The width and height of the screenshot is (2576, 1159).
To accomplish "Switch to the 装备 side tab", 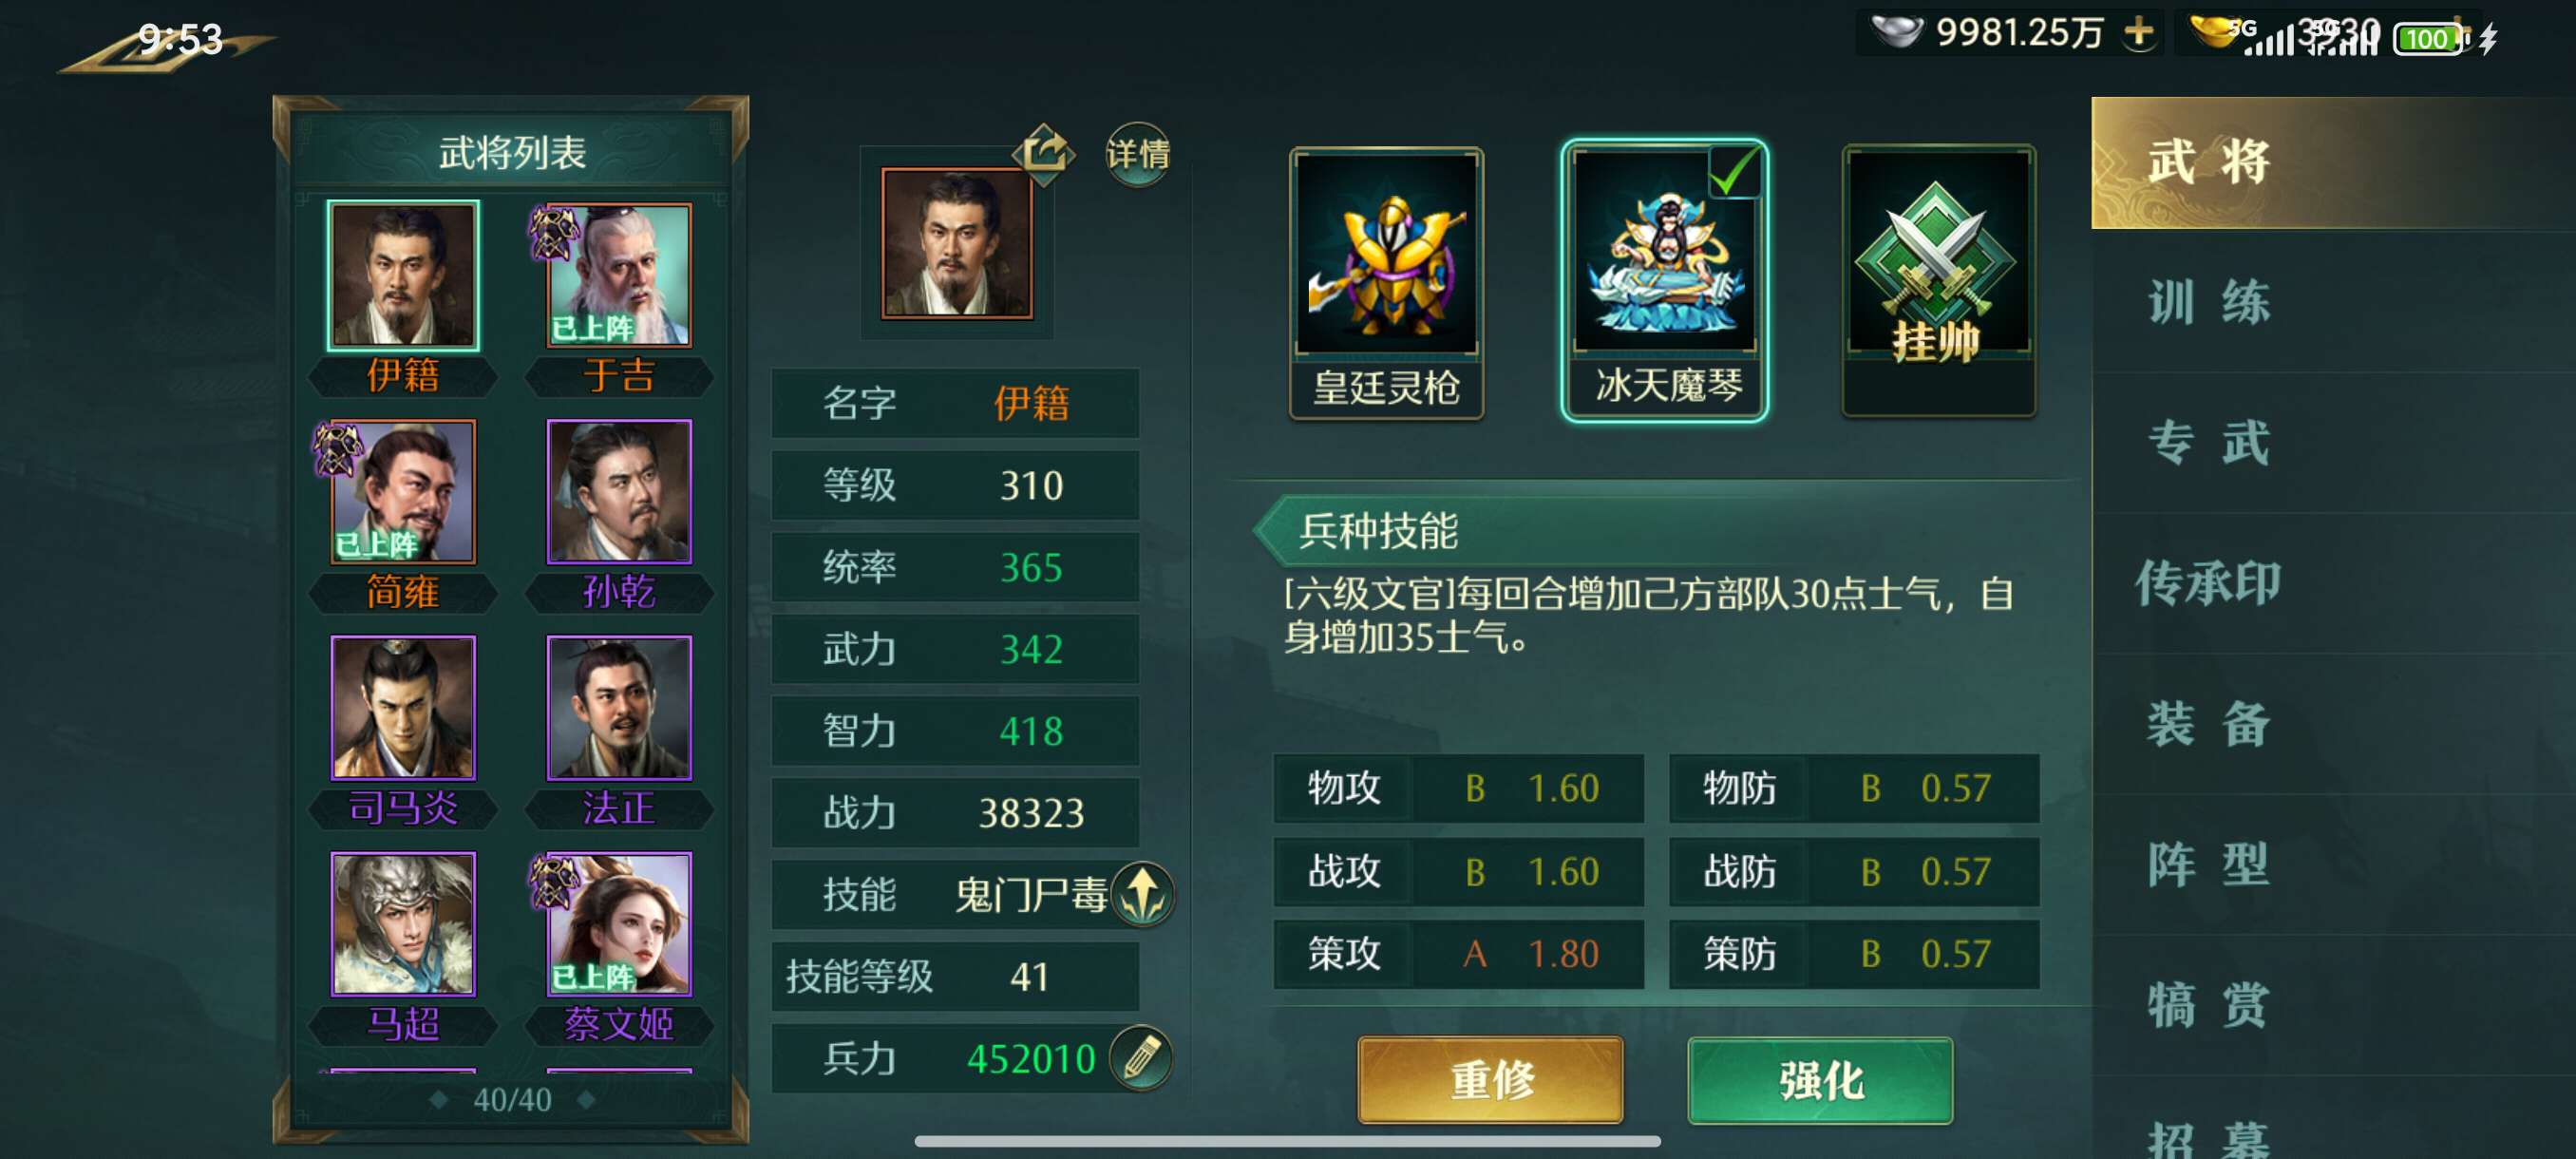I will tap(2208, 724).
